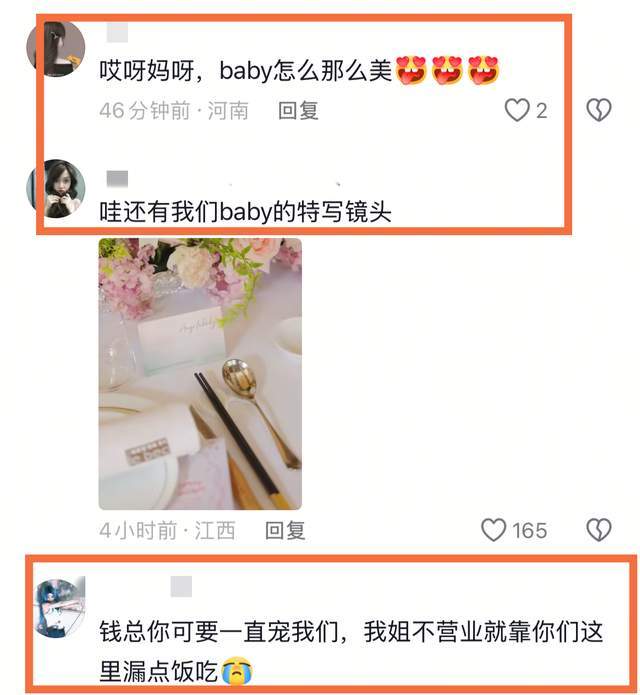Tap the timestamp 46分钟前 · 河南
This screenshot has width=640, height=695.
pyautogui.click(x=174, y=110)
